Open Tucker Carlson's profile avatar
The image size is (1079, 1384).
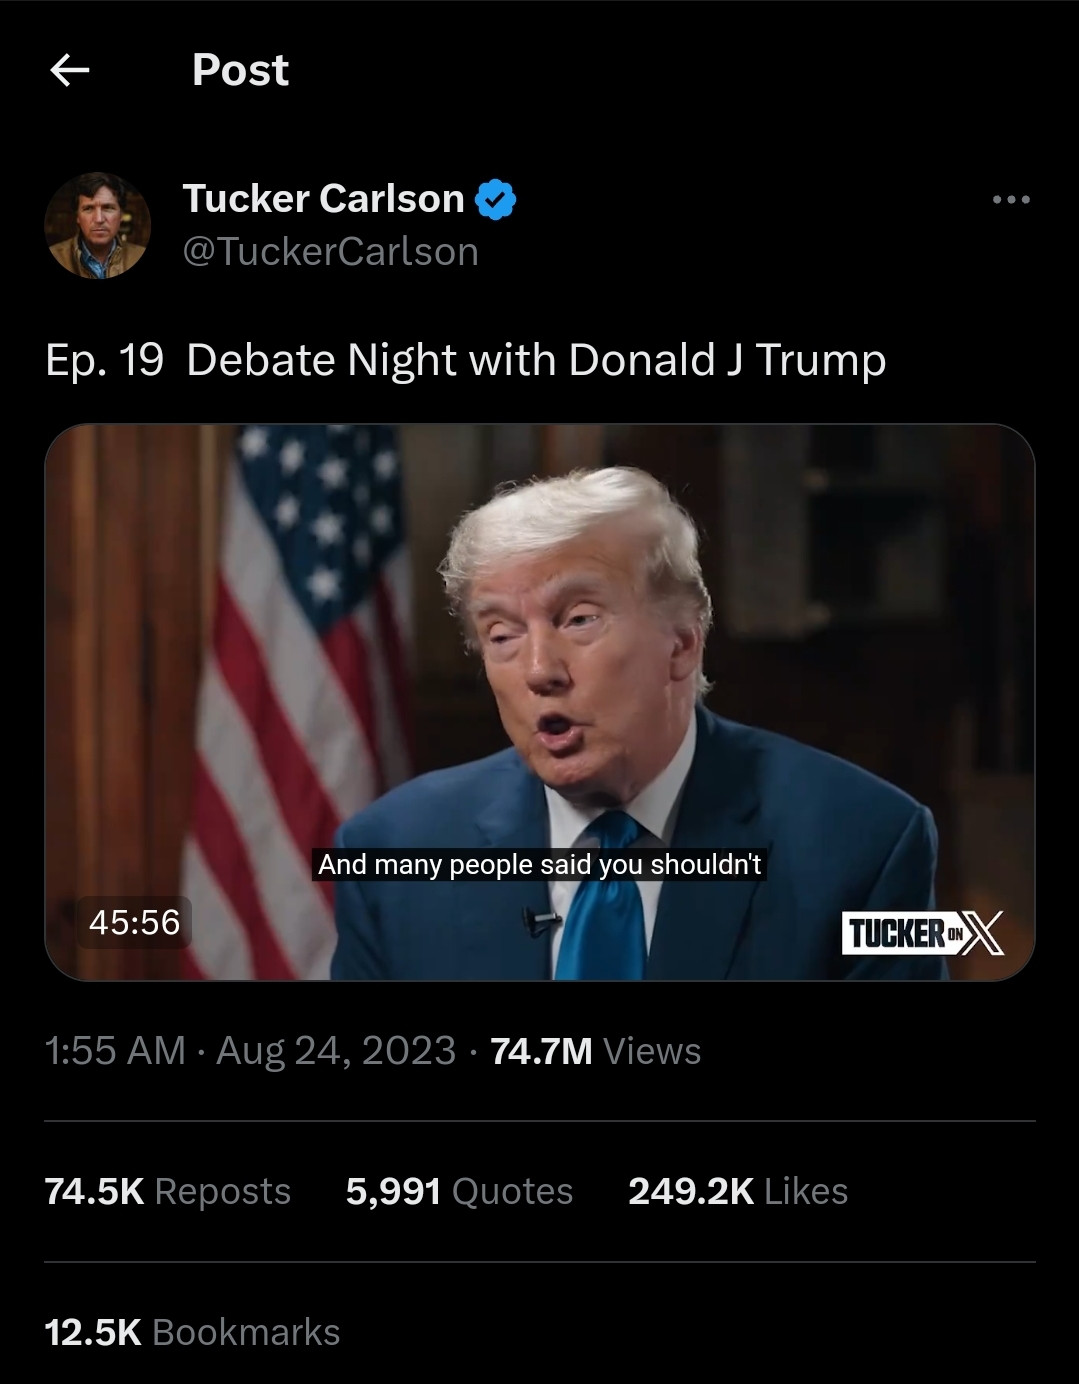(97, 225)
